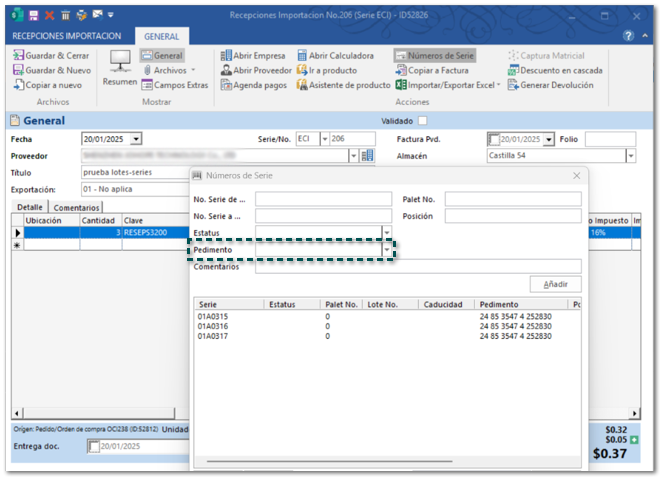Toggle the Validado checkbox
Viewport: 663px width, 480px height.
coord(422,121)
